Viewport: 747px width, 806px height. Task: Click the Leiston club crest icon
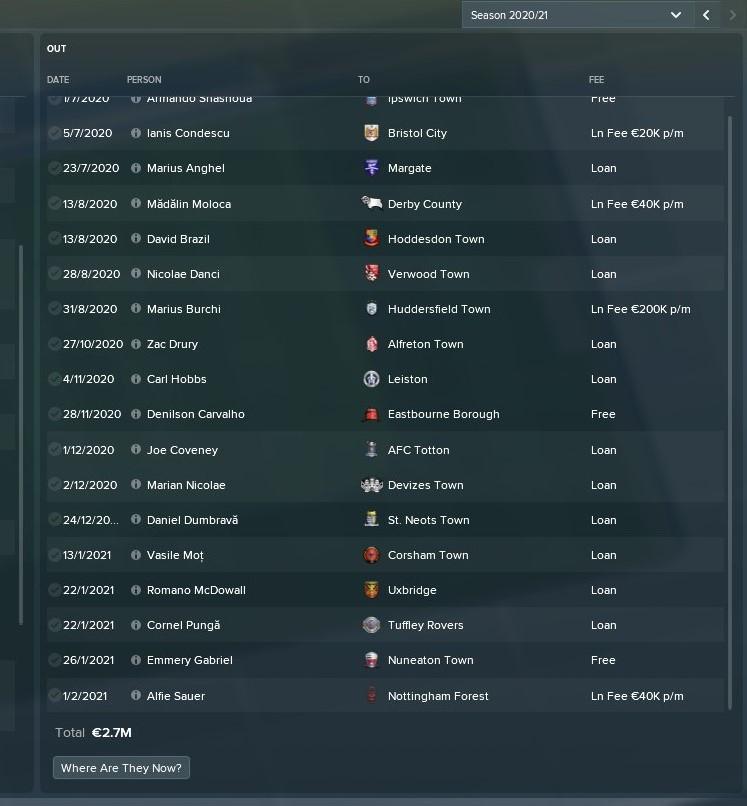point(371,379)
